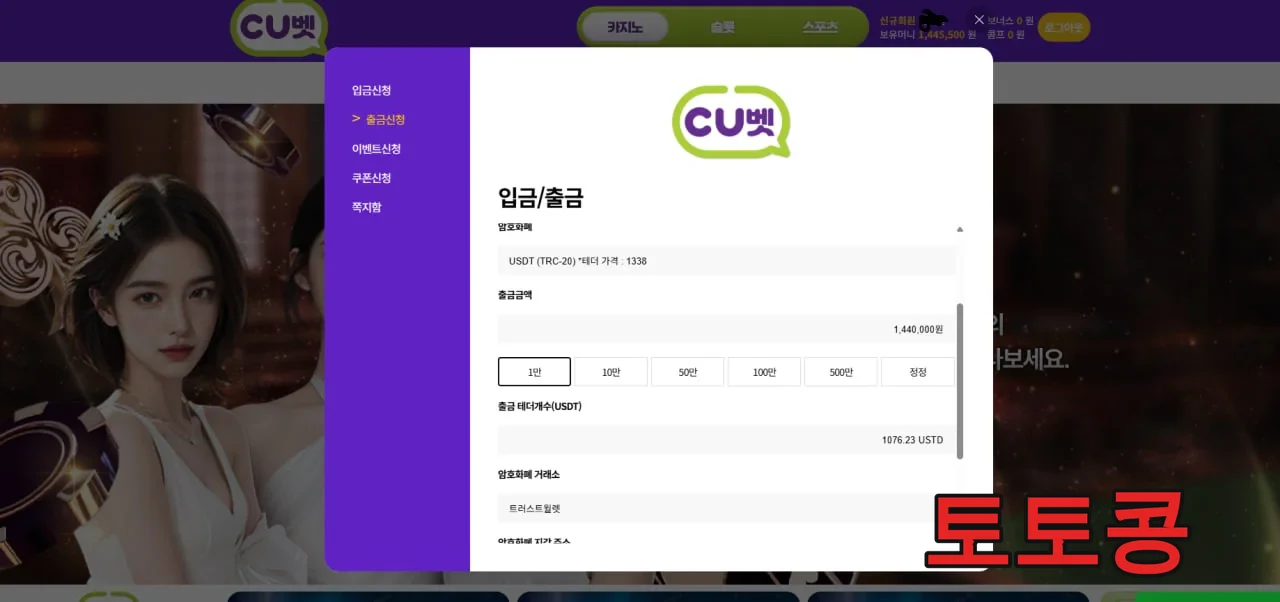Open the 입금신청 menu item

(371, 90)
